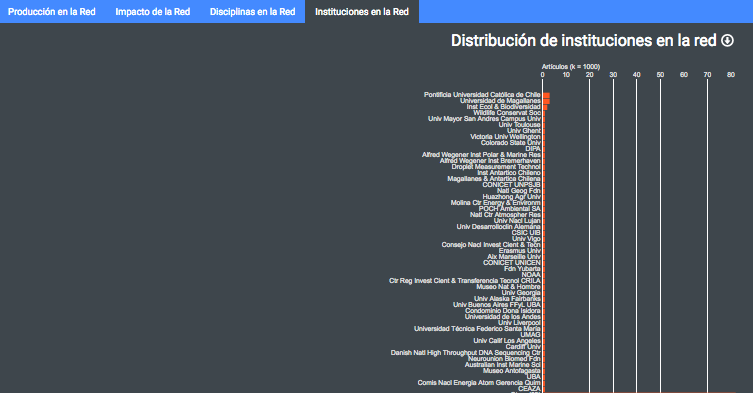Click the Instituciones en la Red tab

coord(362,12)
